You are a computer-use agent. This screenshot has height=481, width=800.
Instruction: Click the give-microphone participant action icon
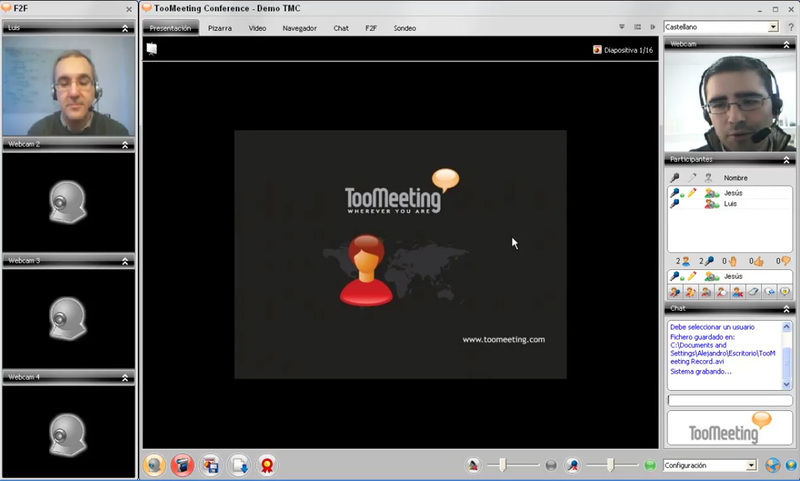point(675,292)
